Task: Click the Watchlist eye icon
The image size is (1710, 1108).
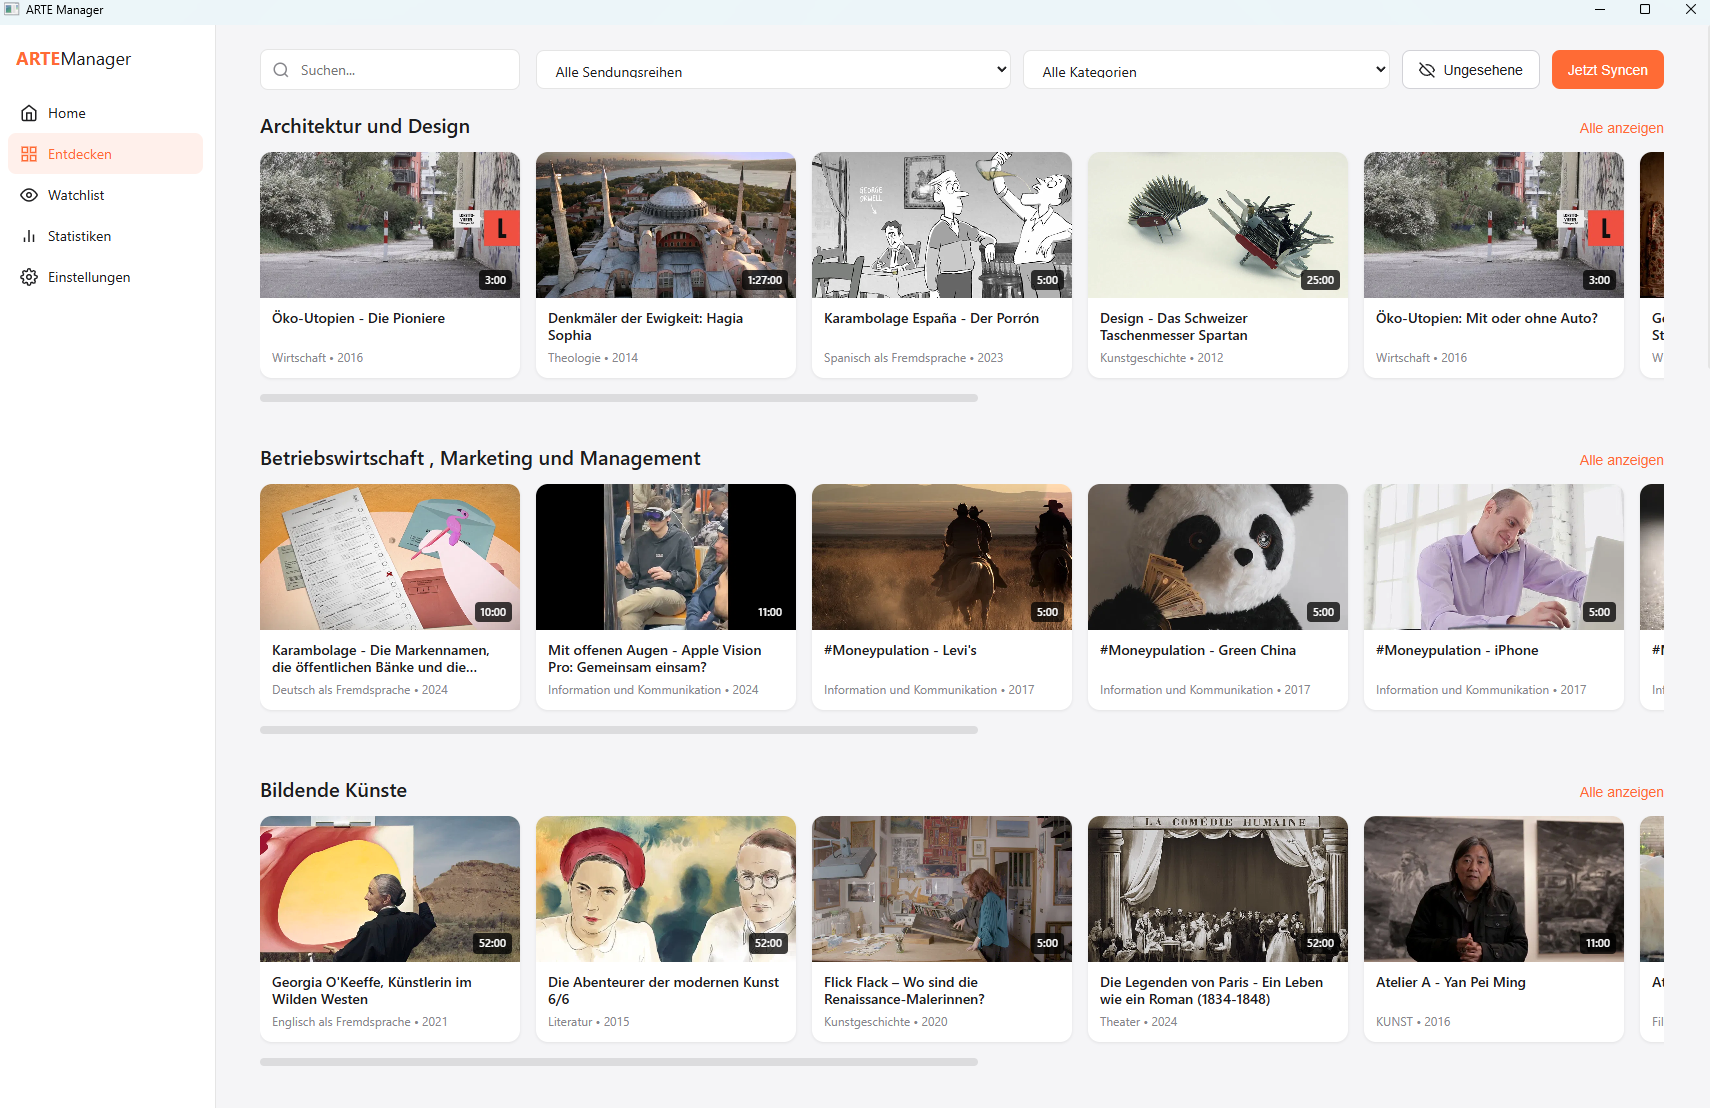Action: pyautogui.click(x=29, y=195)
